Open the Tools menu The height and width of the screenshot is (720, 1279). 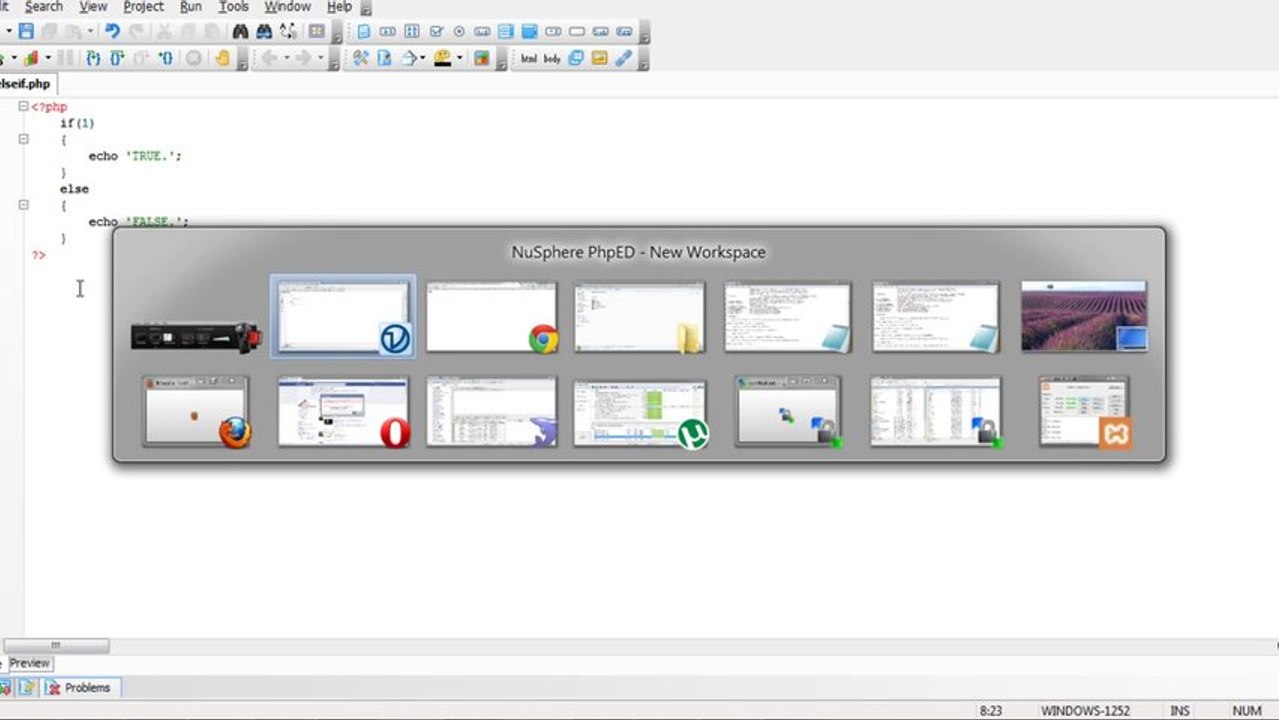pos(233,7)
